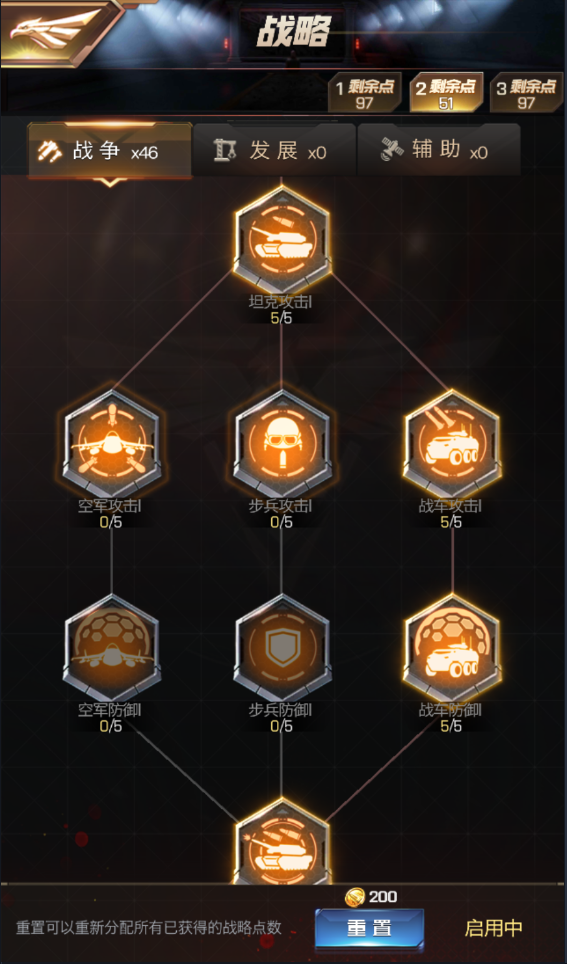Select strategy preset 2 with 51 points

pos(446,93)
